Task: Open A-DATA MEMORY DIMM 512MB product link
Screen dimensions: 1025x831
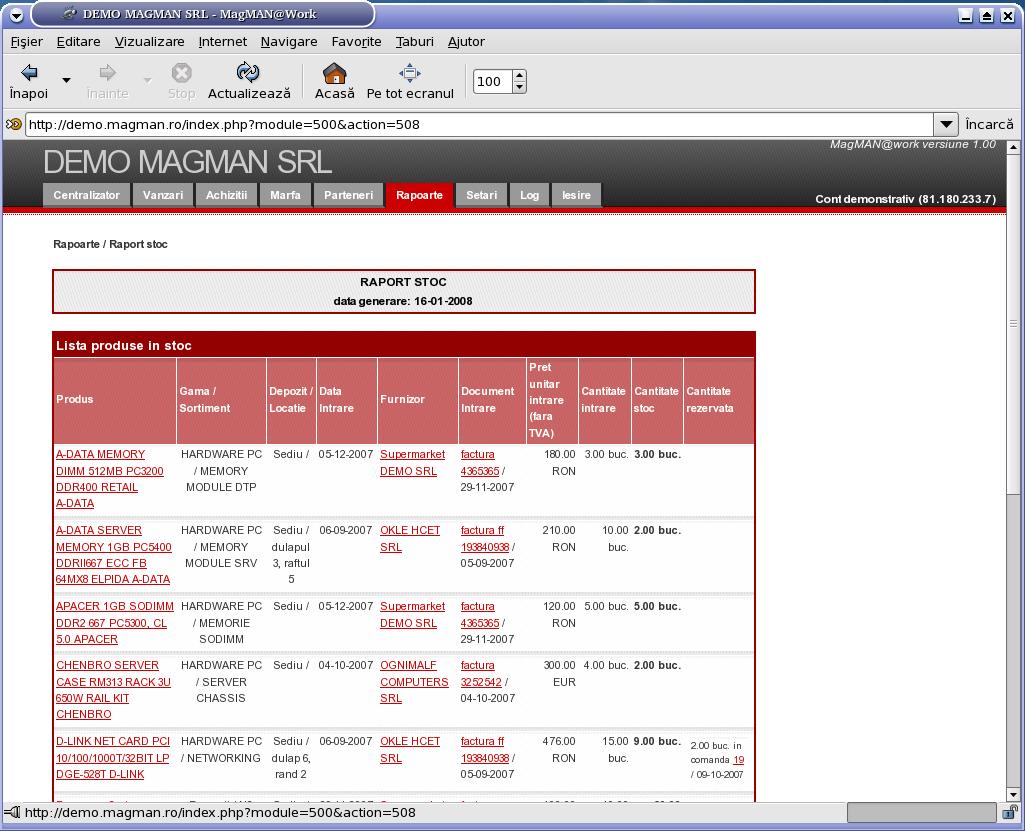Action: click(x=110, y=479)
